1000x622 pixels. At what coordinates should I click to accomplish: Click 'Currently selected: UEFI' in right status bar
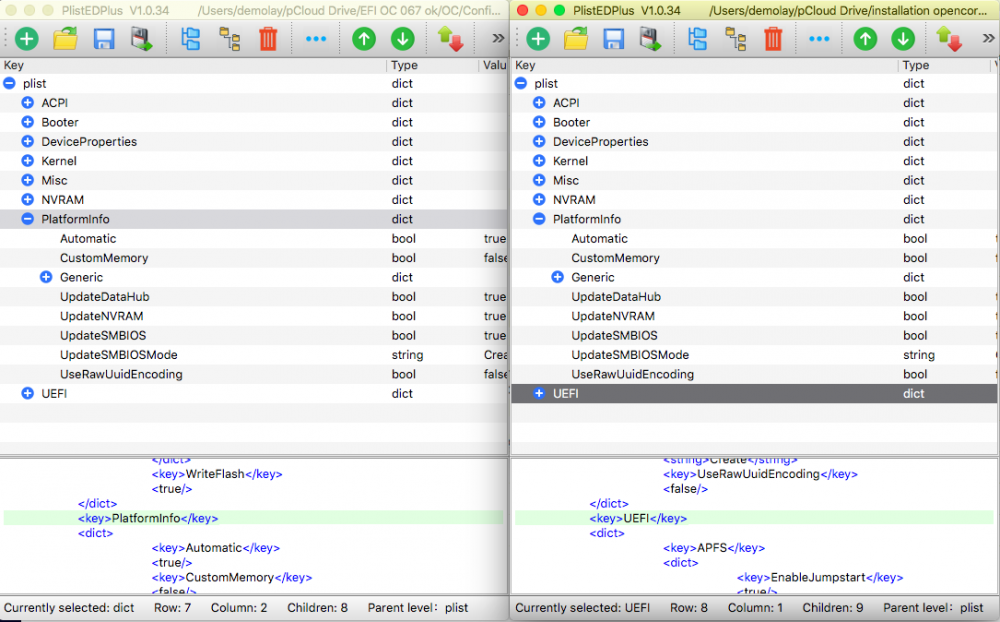(582, 608)
